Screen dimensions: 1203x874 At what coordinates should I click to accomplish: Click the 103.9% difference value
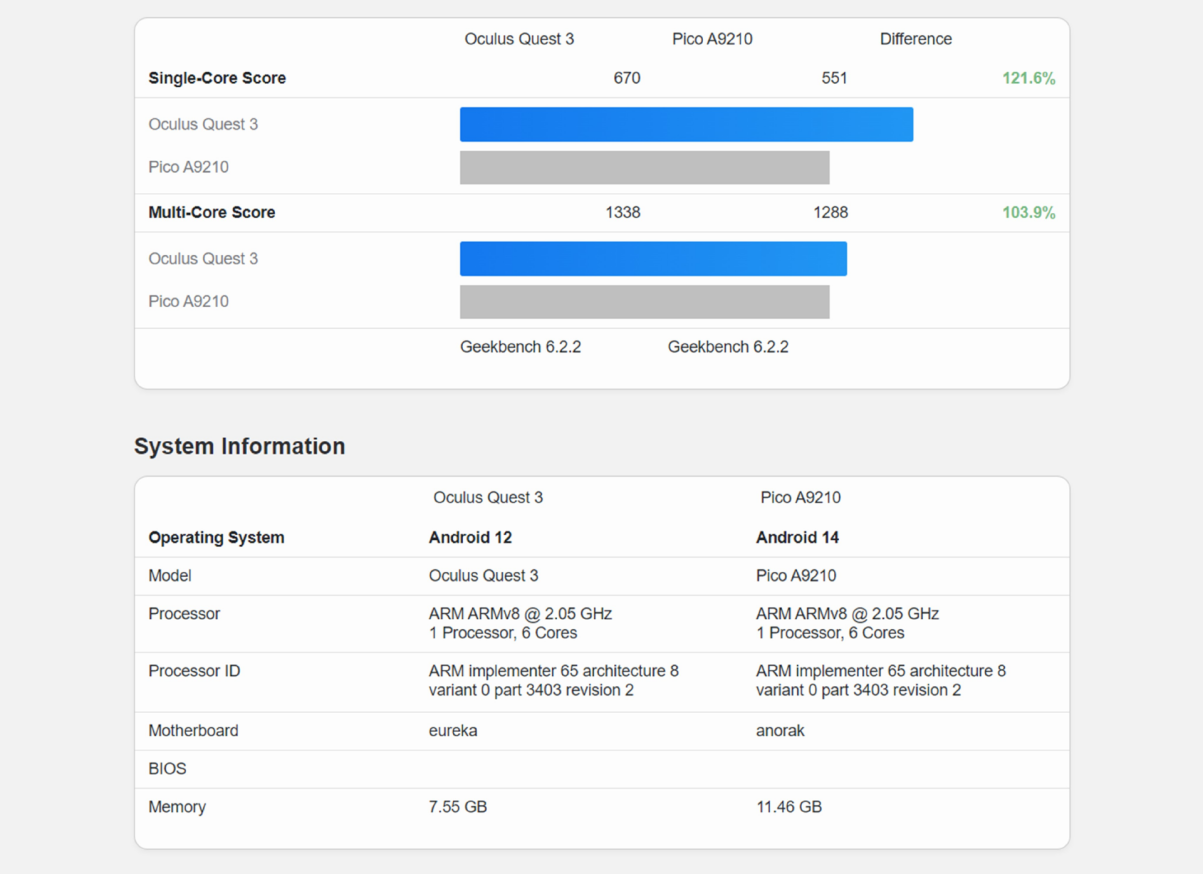click(x=1029, y=212)
